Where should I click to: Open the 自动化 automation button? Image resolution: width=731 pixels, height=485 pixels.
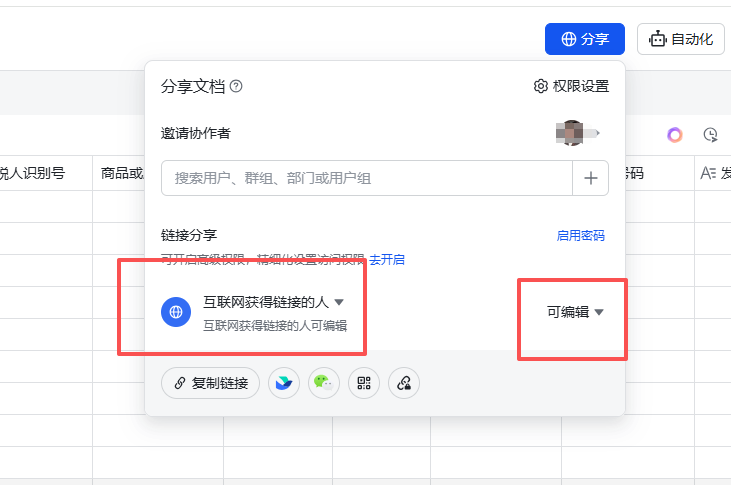tap(681, 39)
